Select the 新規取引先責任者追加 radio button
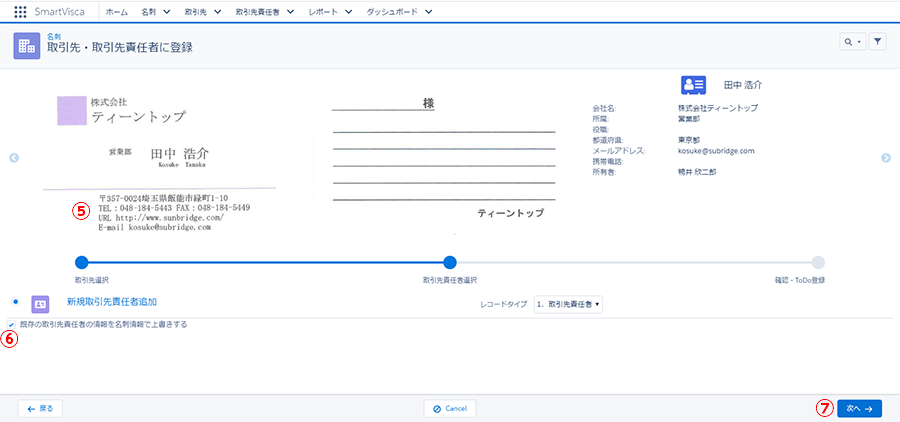 tap(15, 301)
